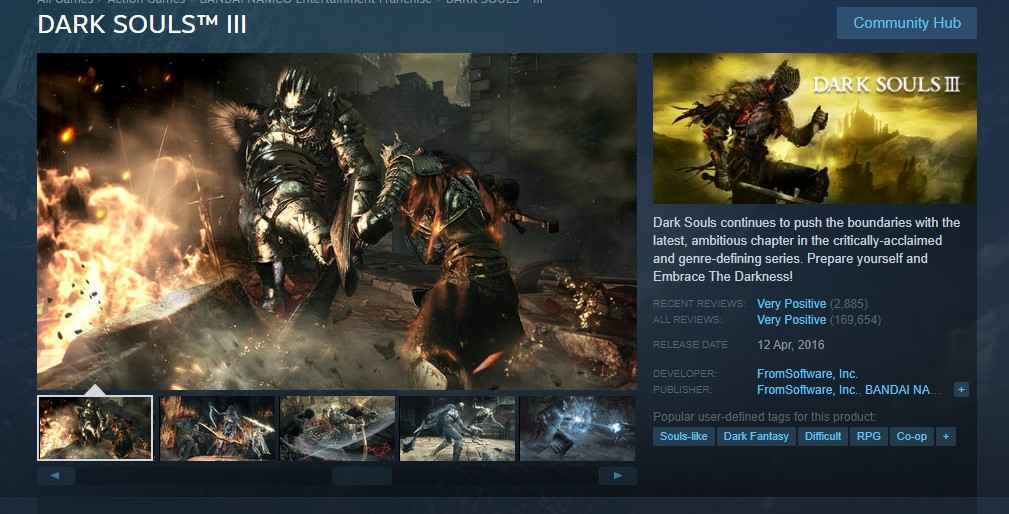Expand the full publisher list
Image resolution: width=1009 pixels, height=514 pixels.
[961, 390]
